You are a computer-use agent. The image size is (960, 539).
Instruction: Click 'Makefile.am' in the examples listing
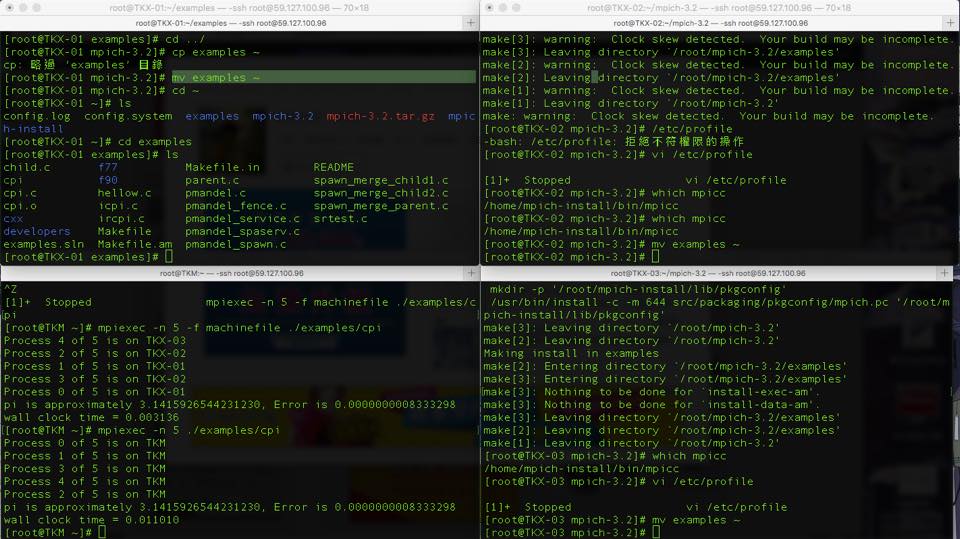point(135,244)
